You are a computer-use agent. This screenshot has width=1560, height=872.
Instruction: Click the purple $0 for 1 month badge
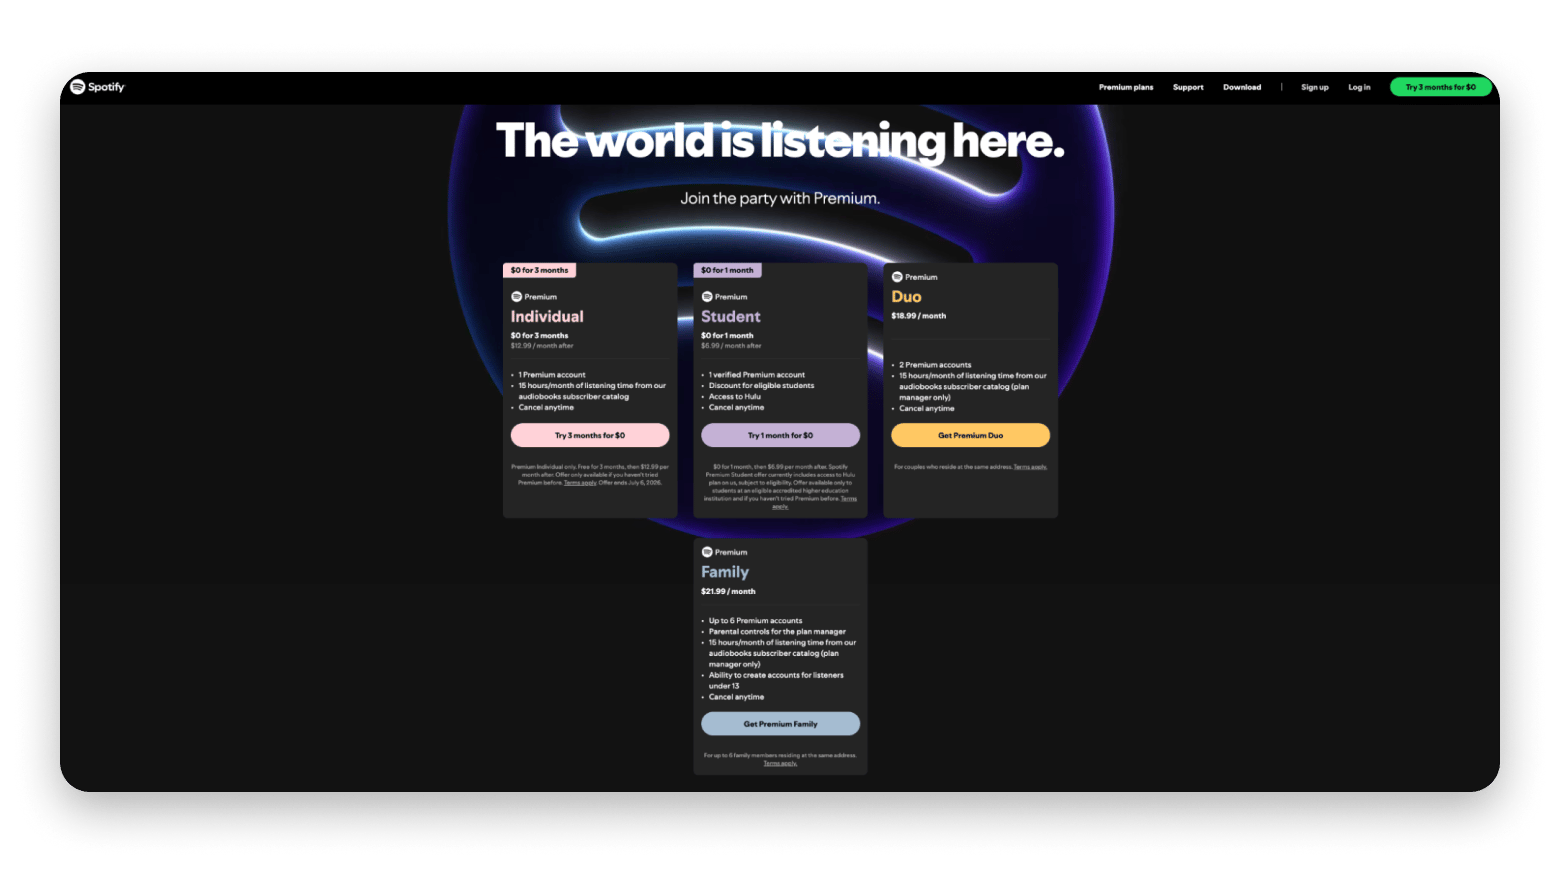pos(727,270)
